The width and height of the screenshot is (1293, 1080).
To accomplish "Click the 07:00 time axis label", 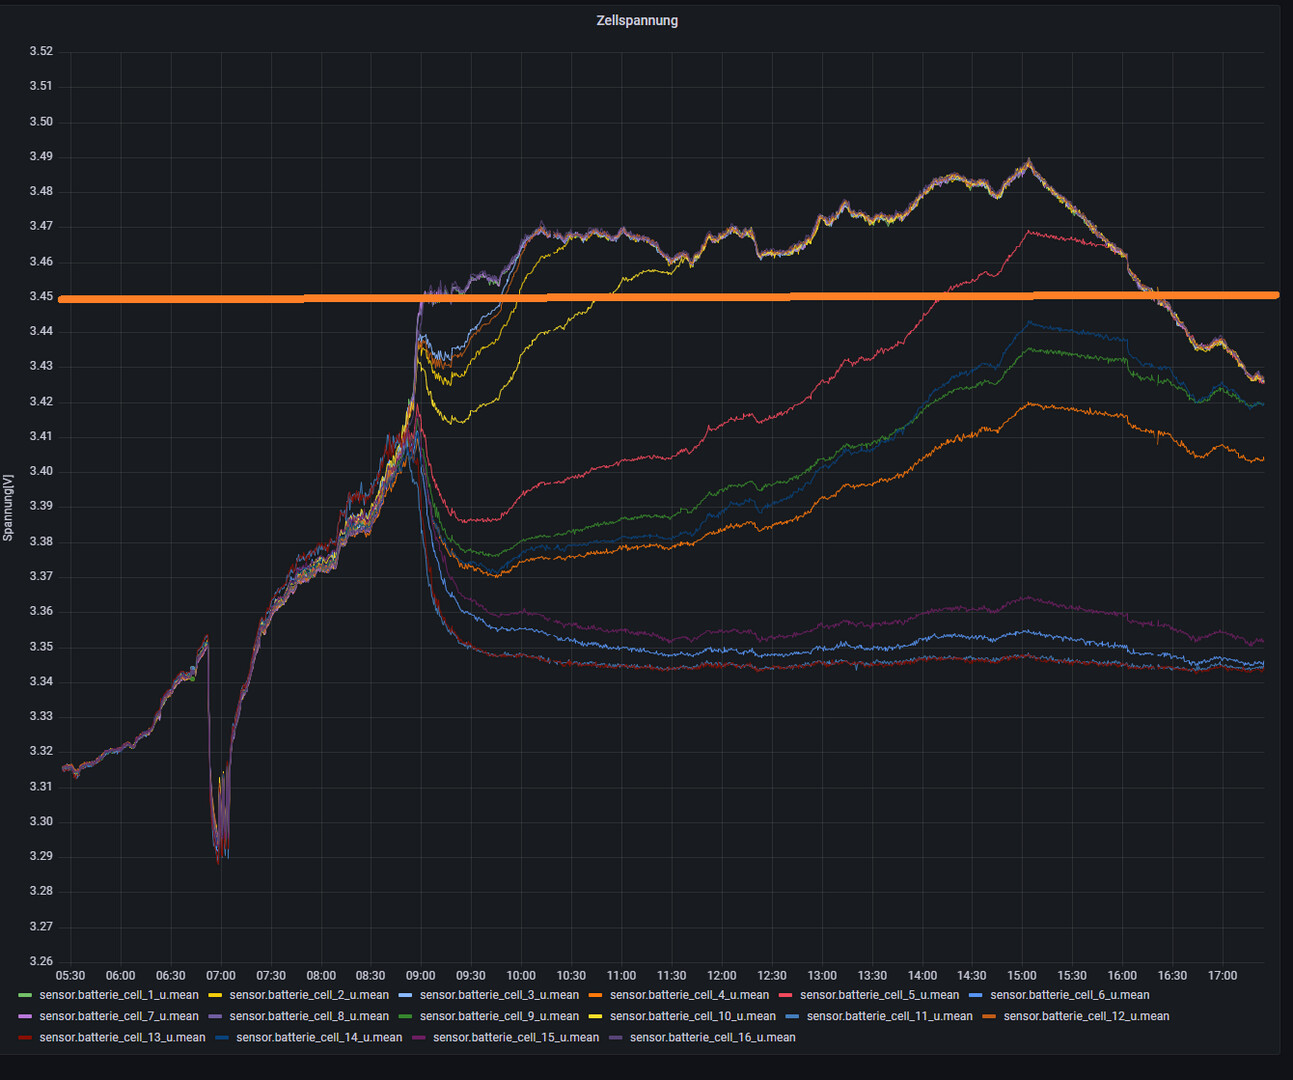I will tap(221, 975).
